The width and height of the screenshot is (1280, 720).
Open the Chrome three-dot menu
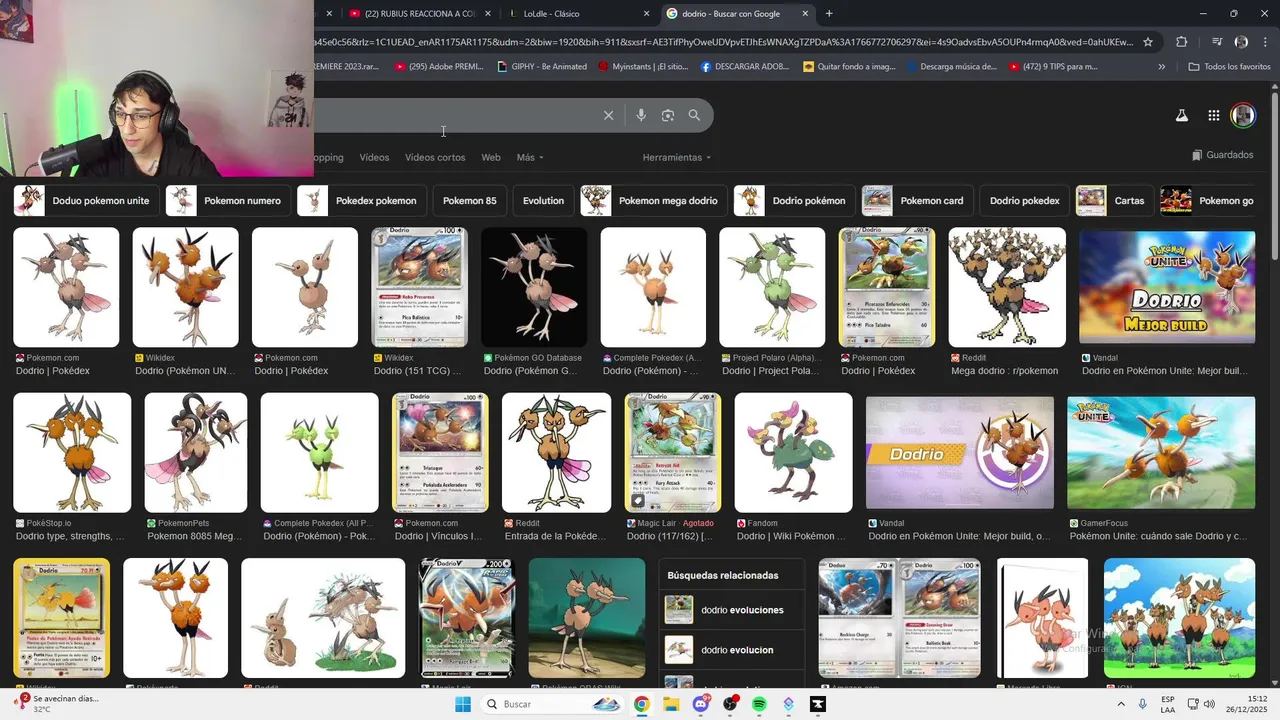pos(1266,42)
